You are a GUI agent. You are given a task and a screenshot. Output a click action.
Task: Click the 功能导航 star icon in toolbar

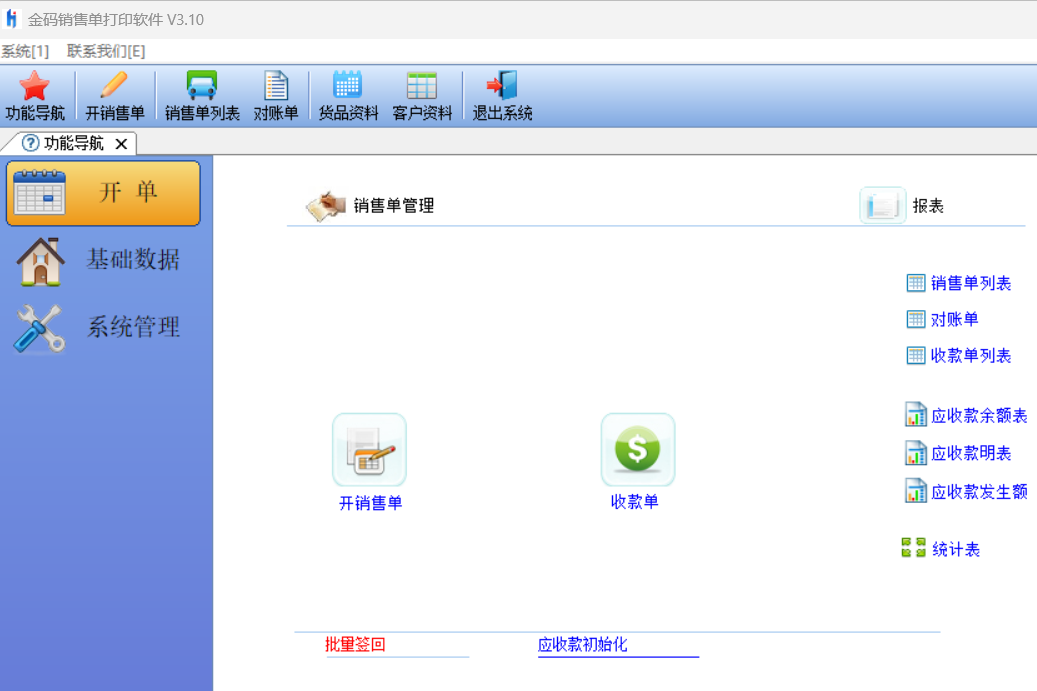click(x=34, y=87)
